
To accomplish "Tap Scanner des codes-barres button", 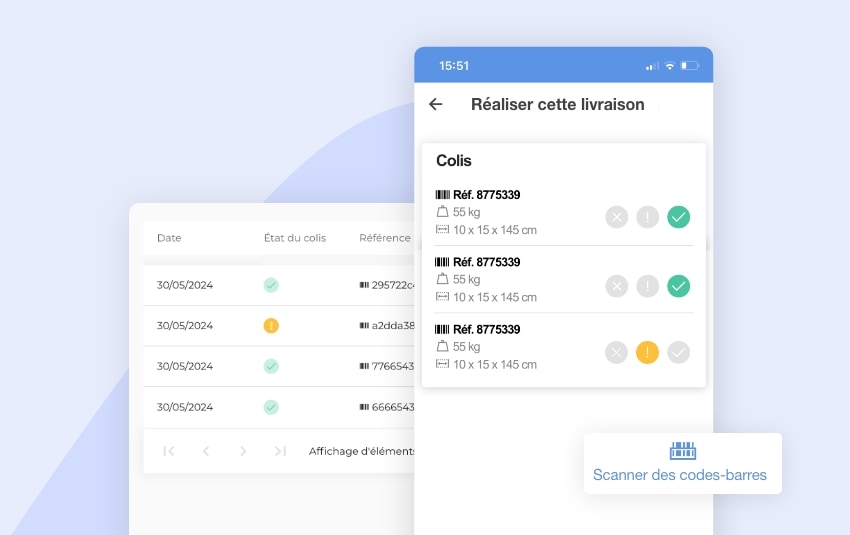I will coord(680,474).
